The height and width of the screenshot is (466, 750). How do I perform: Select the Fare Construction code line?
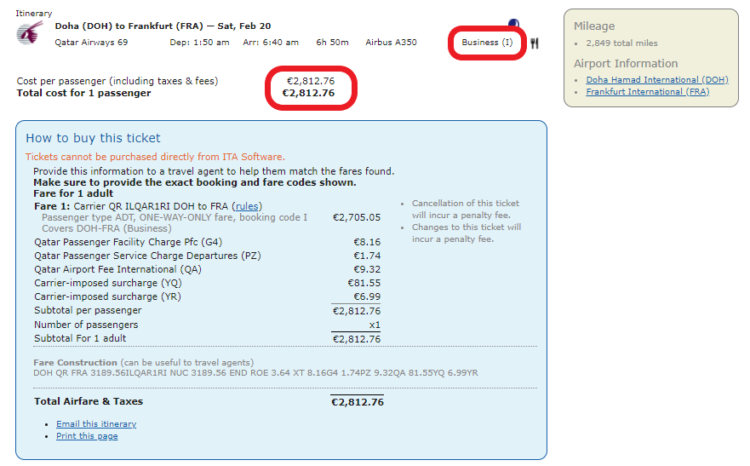click(x=255, y=373)
